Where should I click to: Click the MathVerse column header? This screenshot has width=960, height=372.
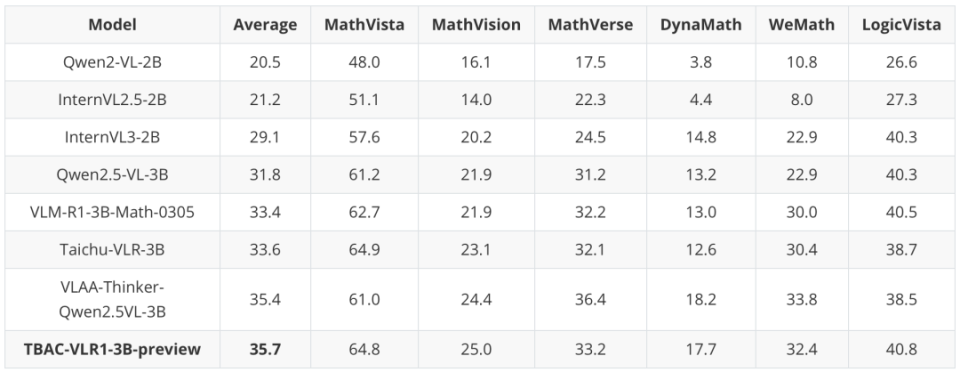590,24
